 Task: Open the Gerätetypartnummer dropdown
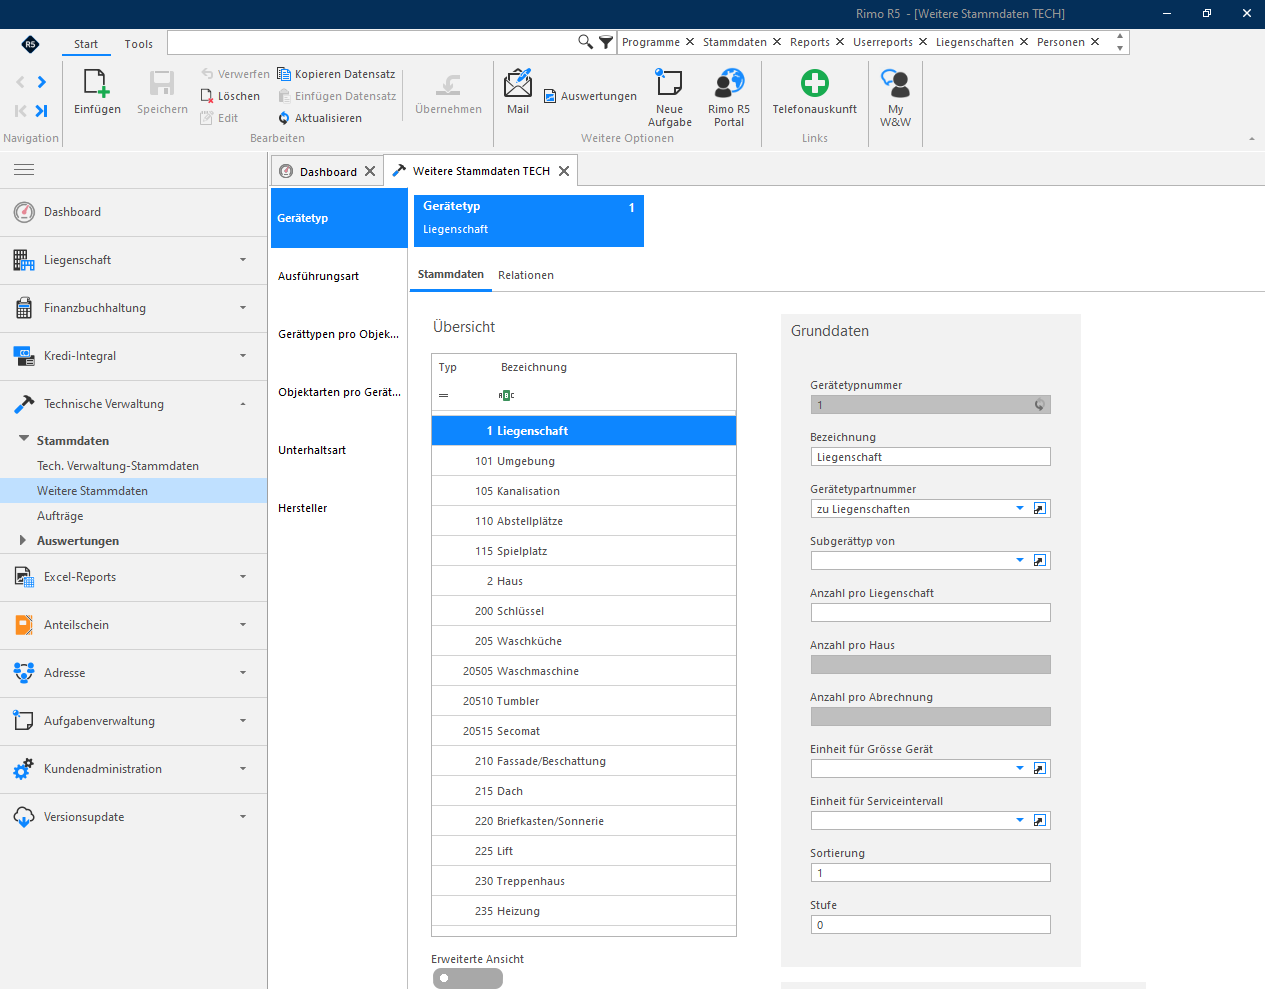[x=1020, y=509]
